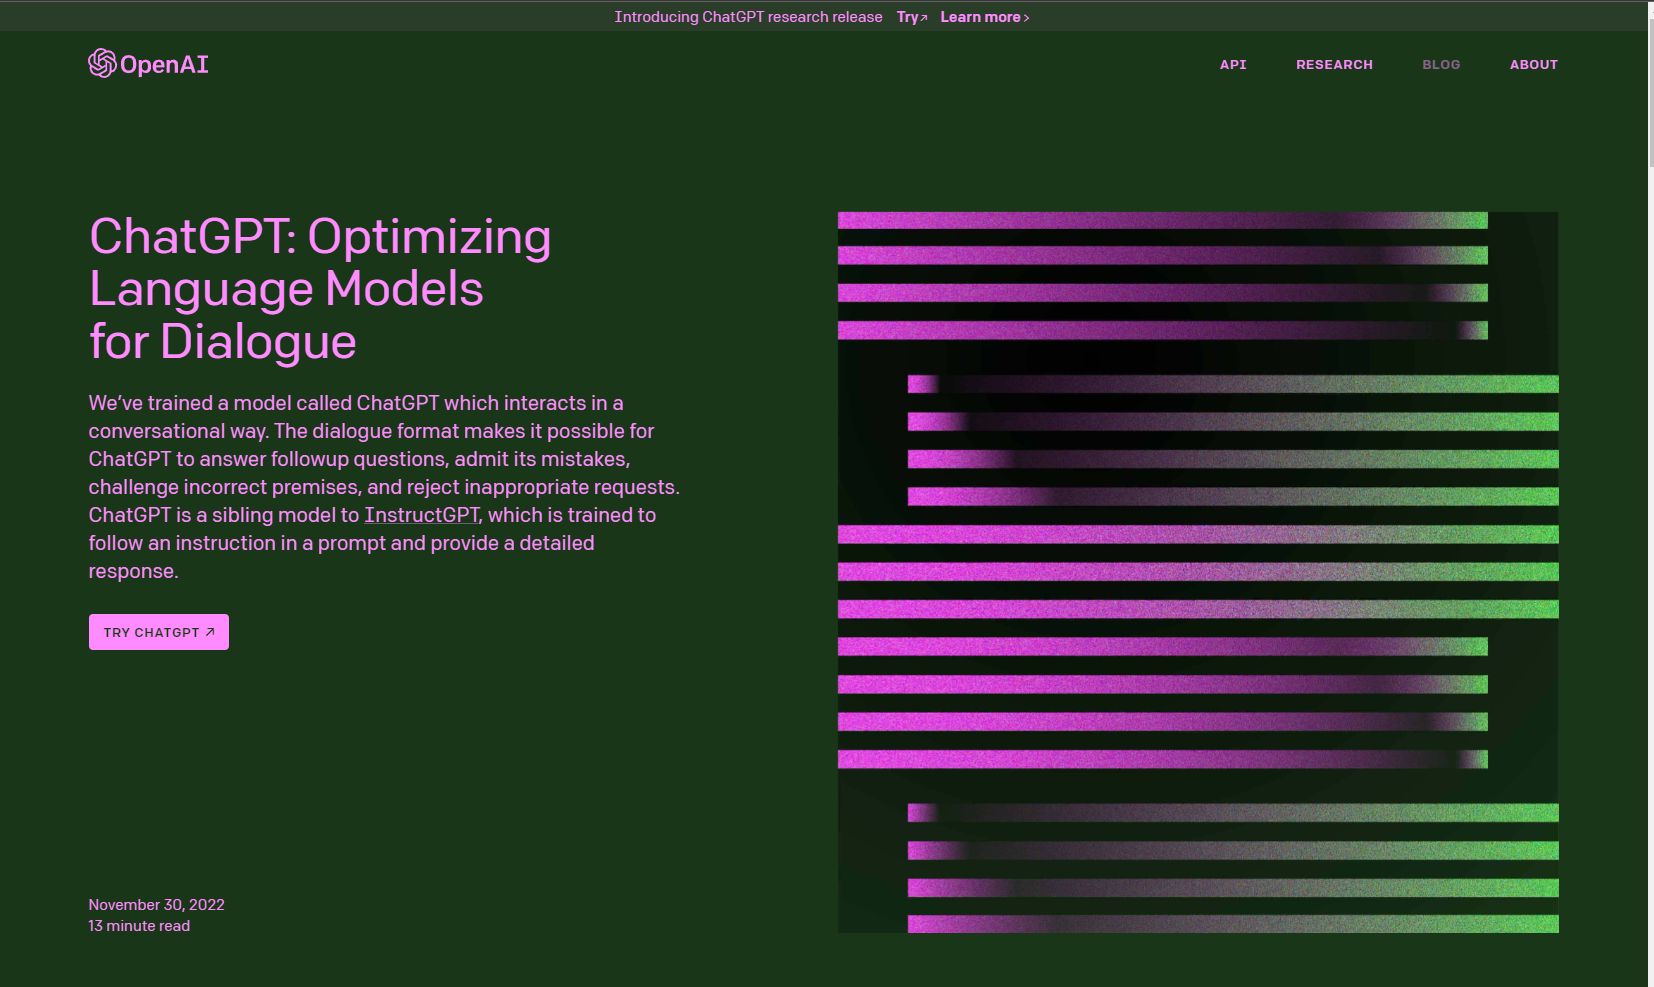Image resolution: width=1654 pixels, height=987 pixels.
Task: Click the 'Introducing ChatGPT research release' banner text
Action: (748, 17)
